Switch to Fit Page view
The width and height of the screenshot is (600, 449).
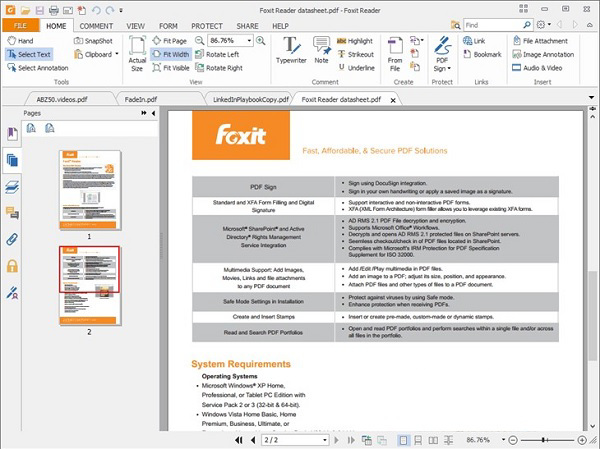[x=170, y=41]
